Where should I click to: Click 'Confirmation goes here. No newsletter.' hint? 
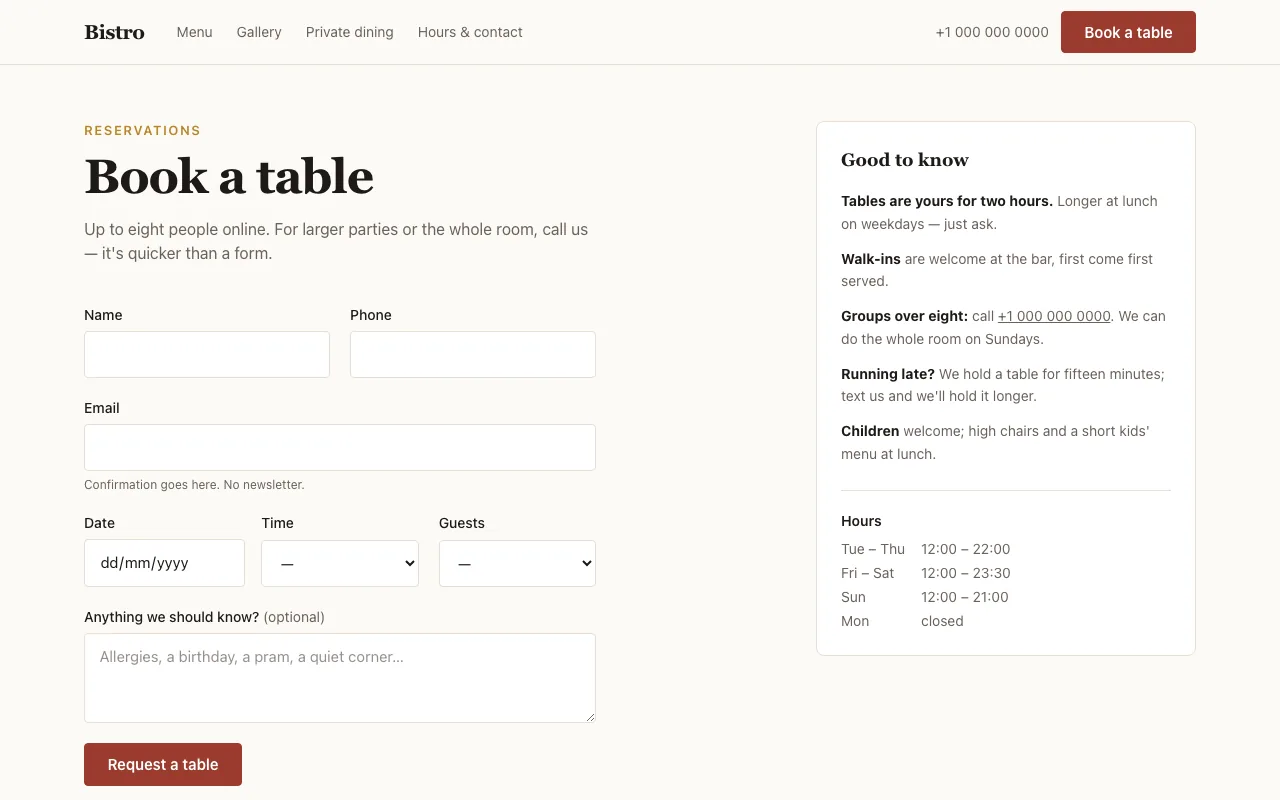coord(194,485)
